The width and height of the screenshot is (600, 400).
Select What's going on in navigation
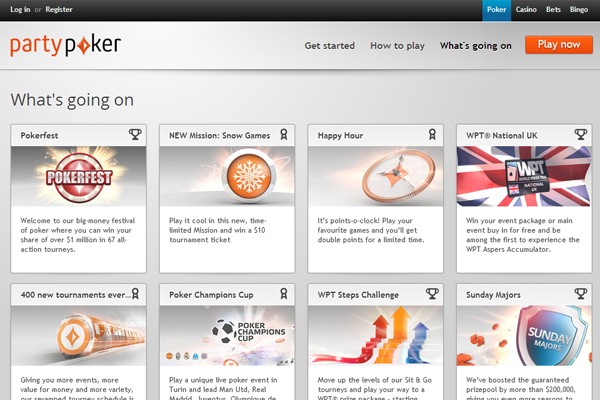(x=476, y=46)
